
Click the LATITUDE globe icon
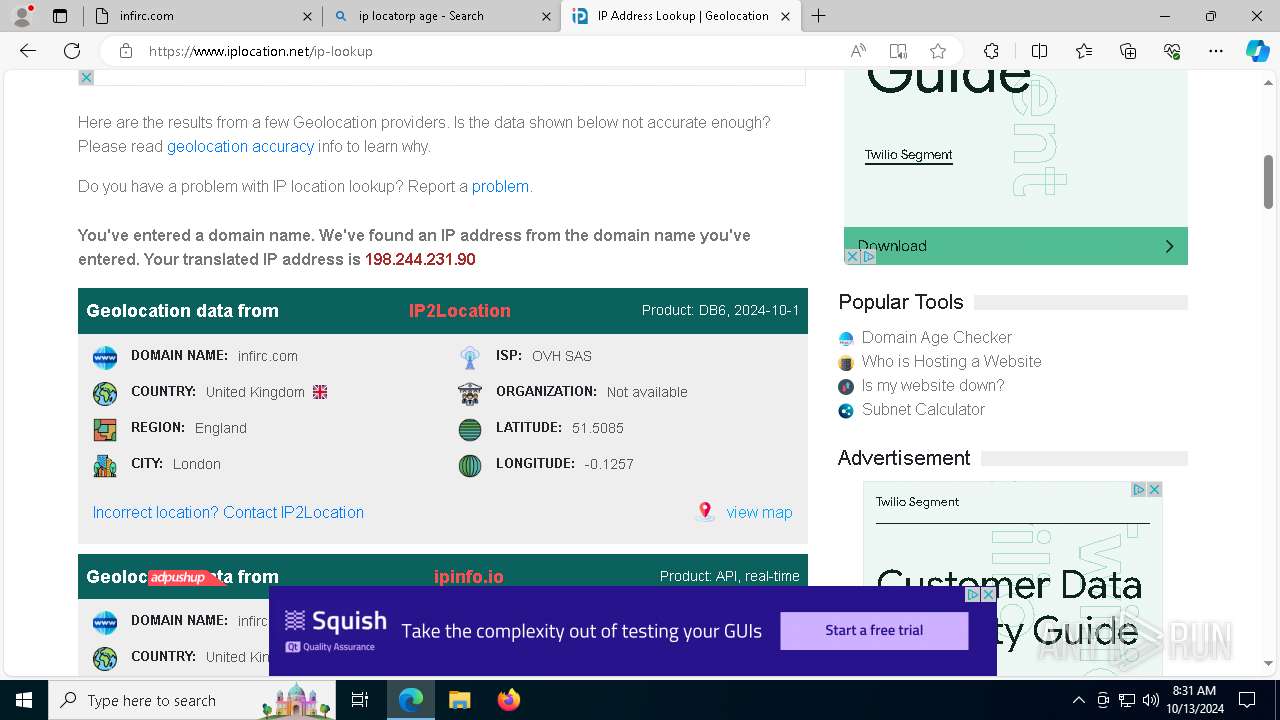point(470,430)
